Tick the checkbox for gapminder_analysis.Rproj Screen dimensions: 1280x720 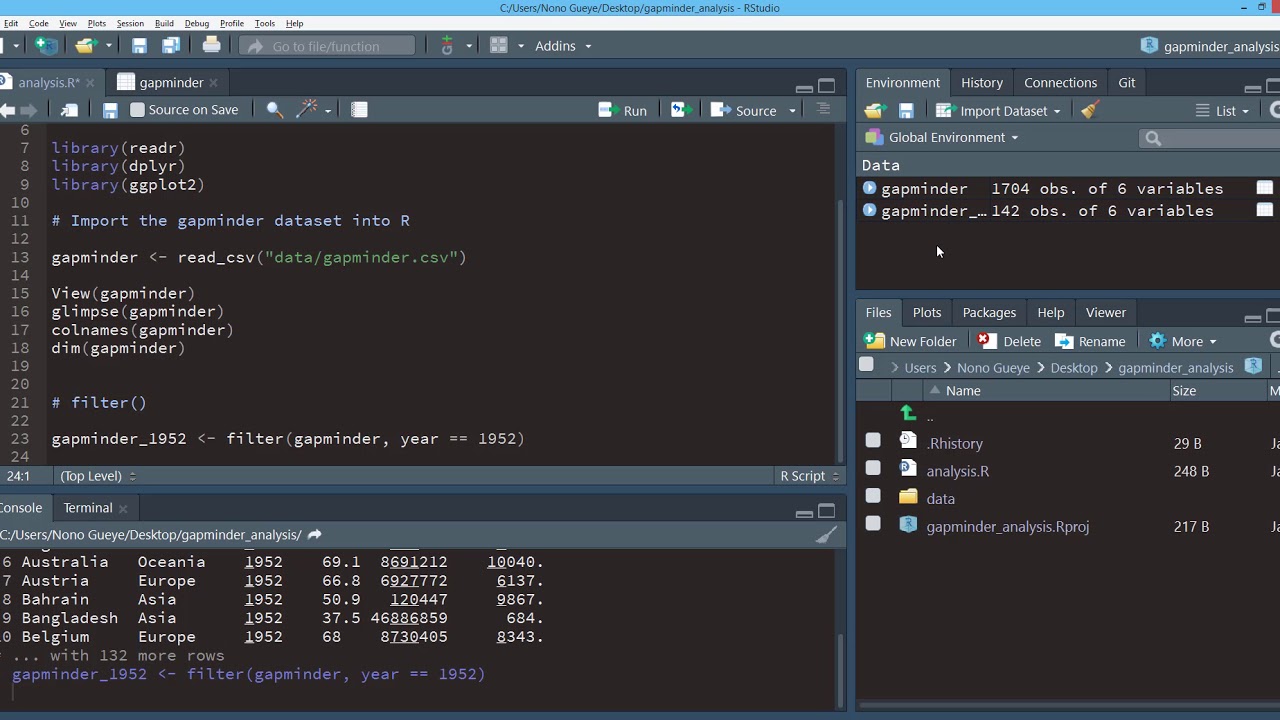(x=873, y=524)
